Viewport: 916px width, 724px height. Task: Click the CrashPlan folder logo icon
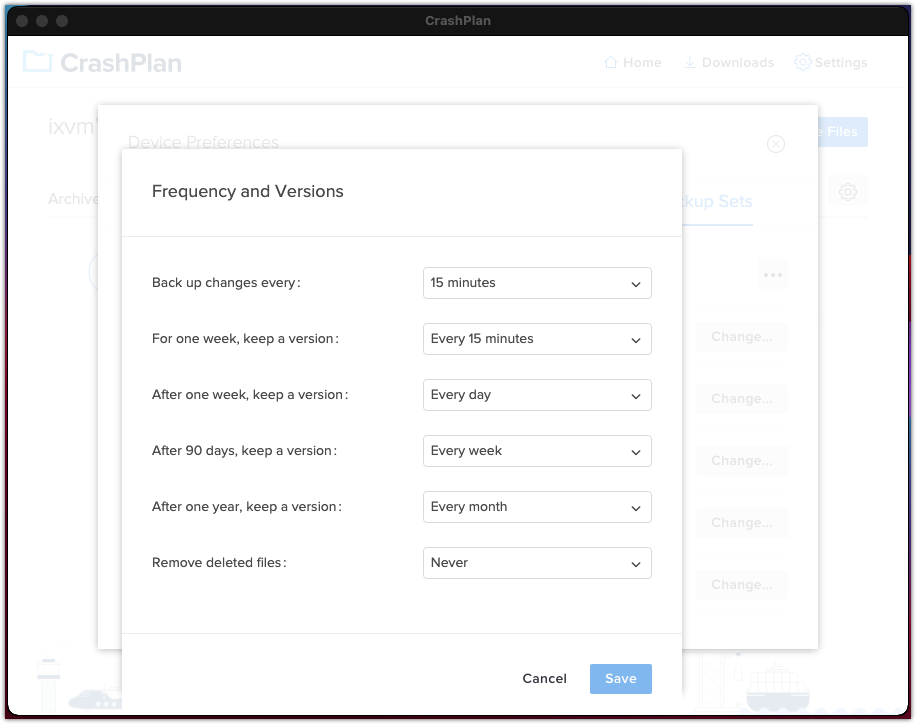click(x=36, y=62)
